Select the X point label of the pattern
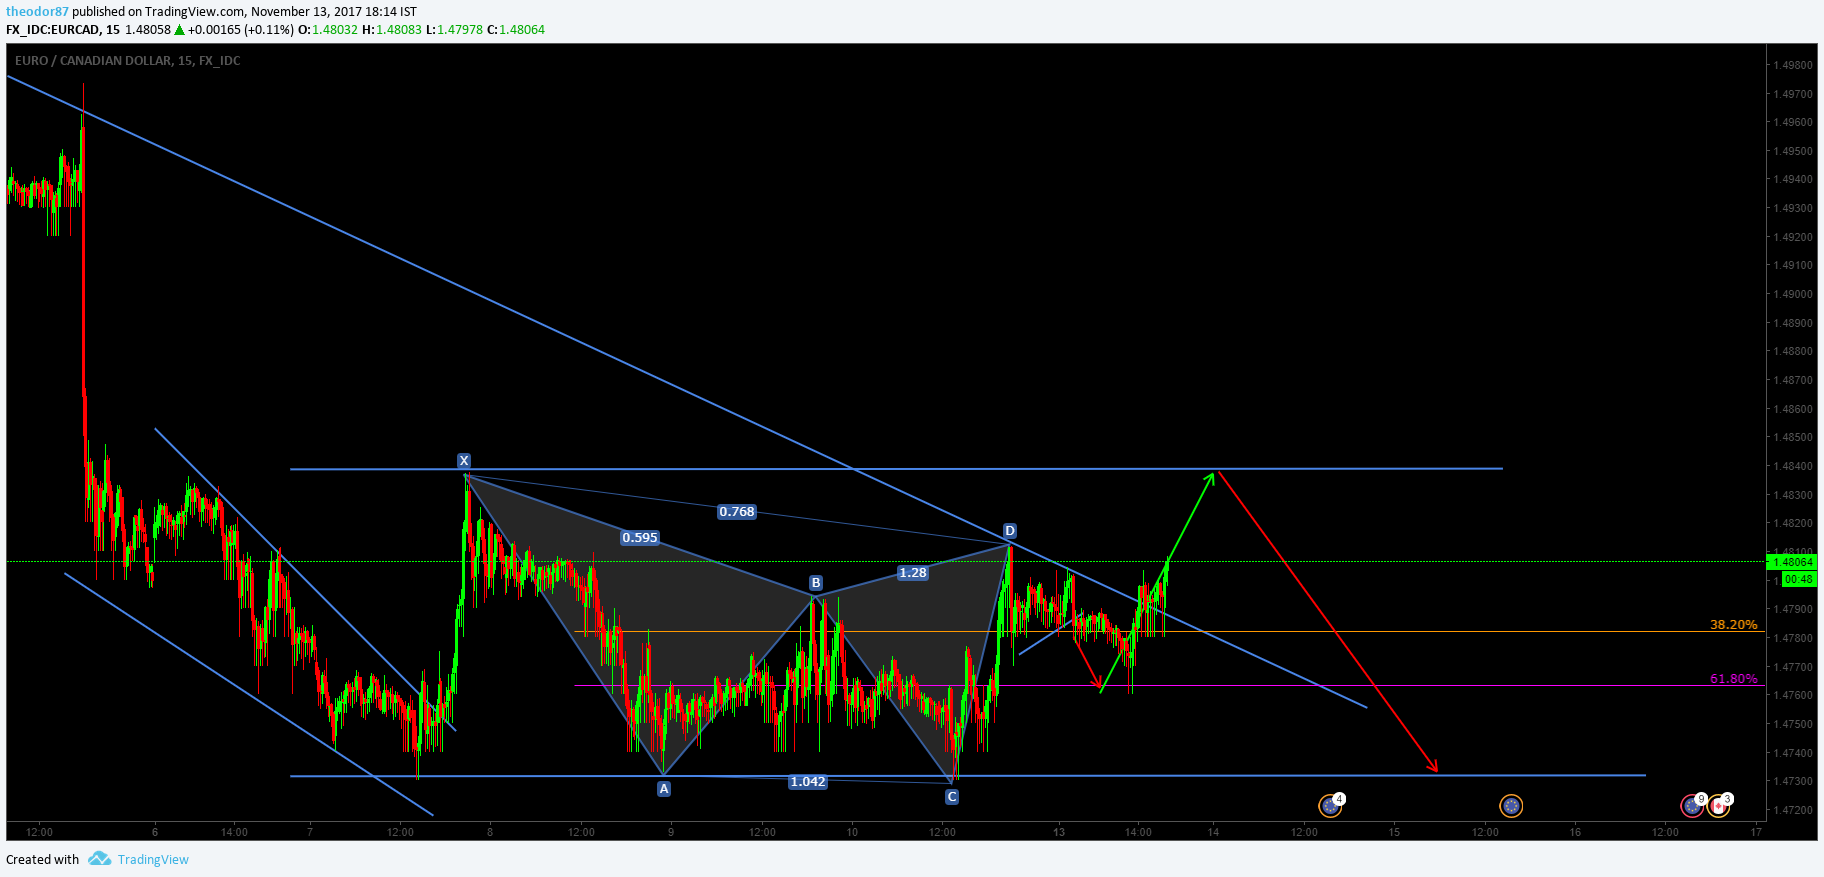 point(464,461)
